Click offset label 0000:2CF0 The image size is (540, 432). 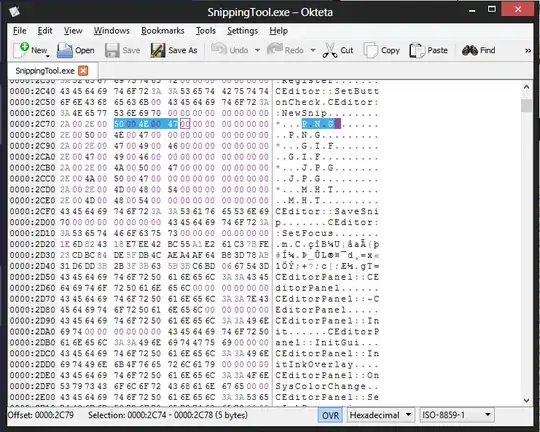tap(32, 211)
